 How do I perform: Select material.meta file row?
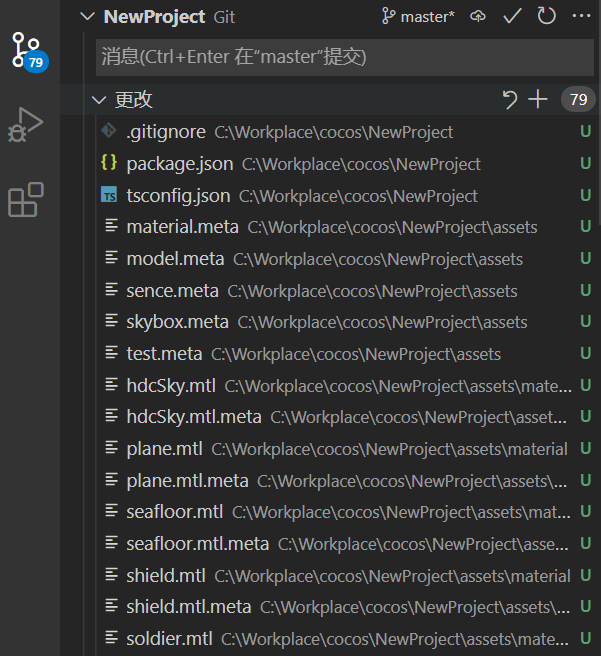click(x=347, y=227)
